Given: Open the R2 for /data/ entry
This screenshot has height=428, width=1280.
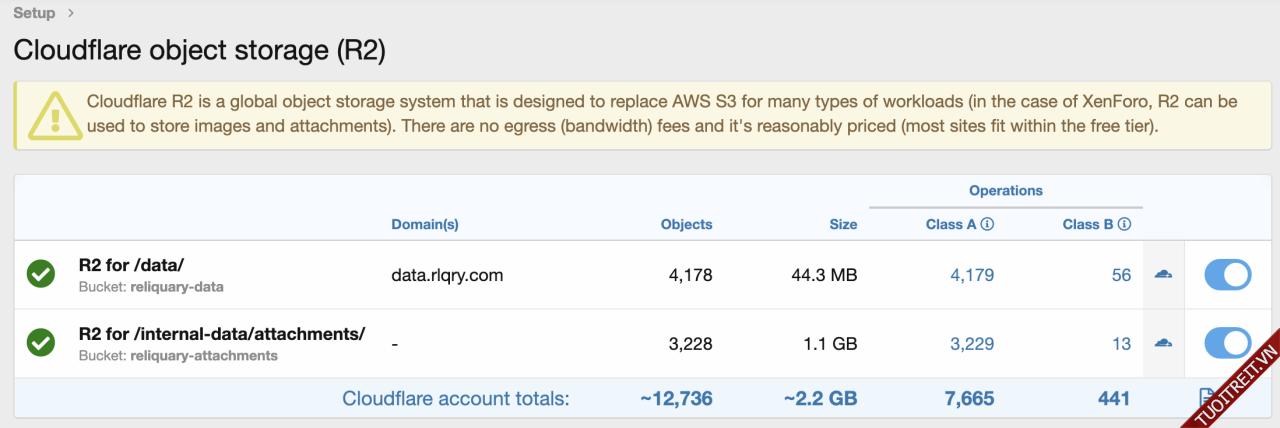Looking at the screenshot, I should [x=131, y=266].
